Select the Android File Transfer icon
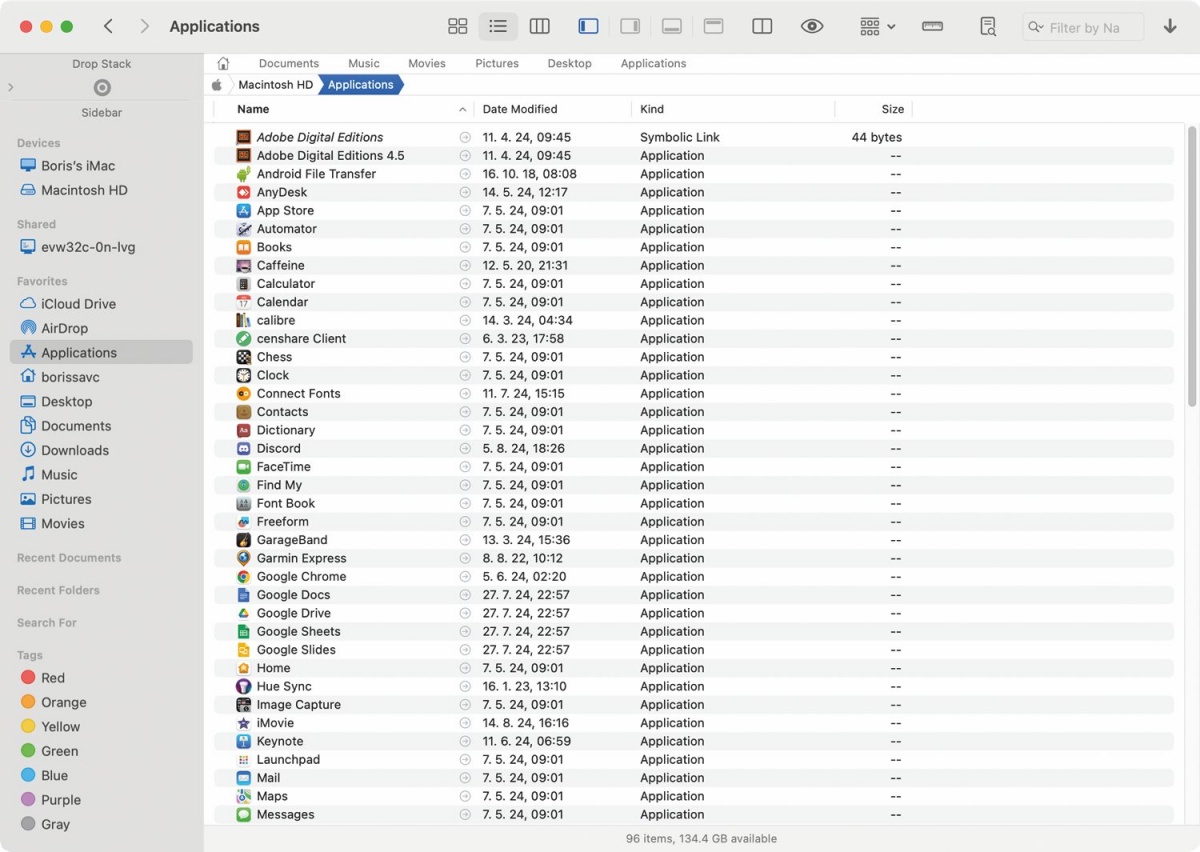1200x852 pixels. tap(243, 174)
